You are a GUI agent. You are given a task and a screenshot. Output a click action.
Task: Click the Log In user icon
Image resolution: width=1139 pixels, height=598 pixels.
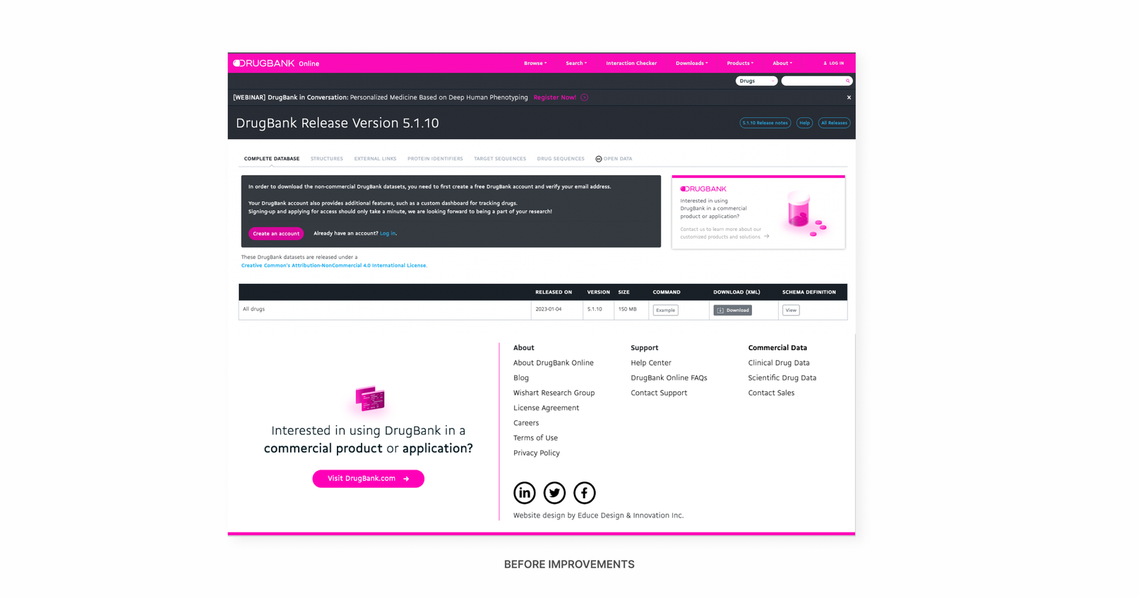coord(825,63)
